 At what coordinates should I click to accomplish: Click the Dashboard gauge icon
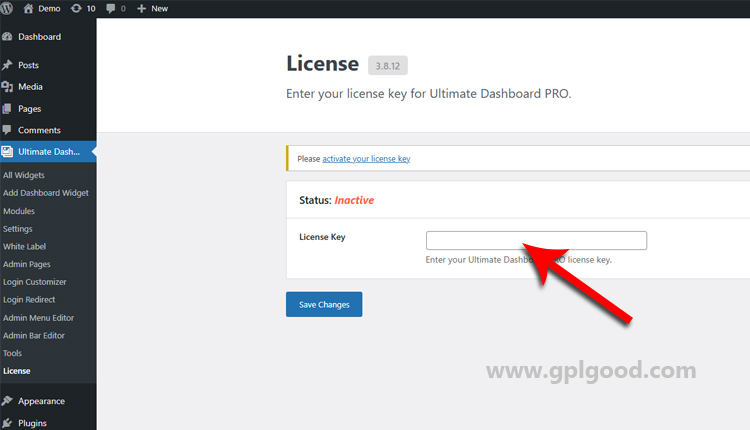(8, 37)
